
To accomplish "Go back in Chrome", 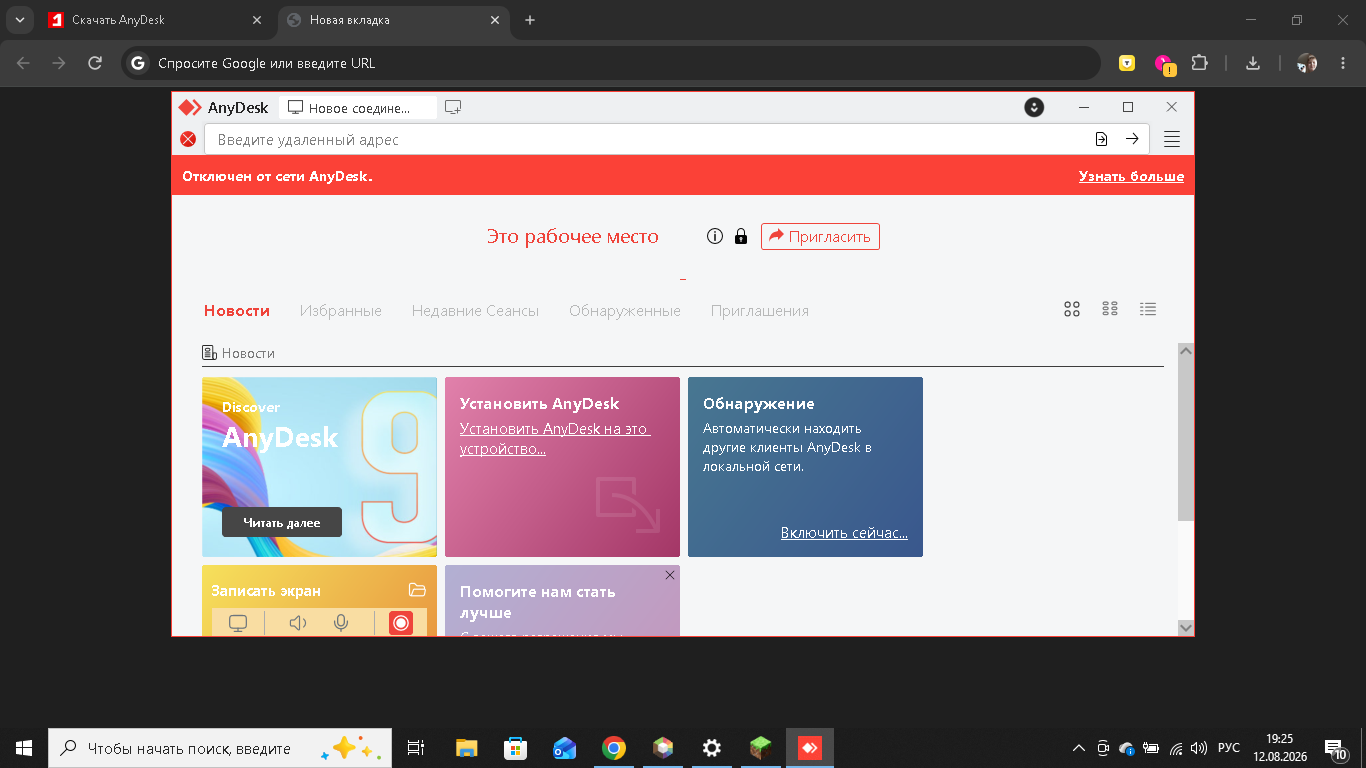I will coord(23,63).
